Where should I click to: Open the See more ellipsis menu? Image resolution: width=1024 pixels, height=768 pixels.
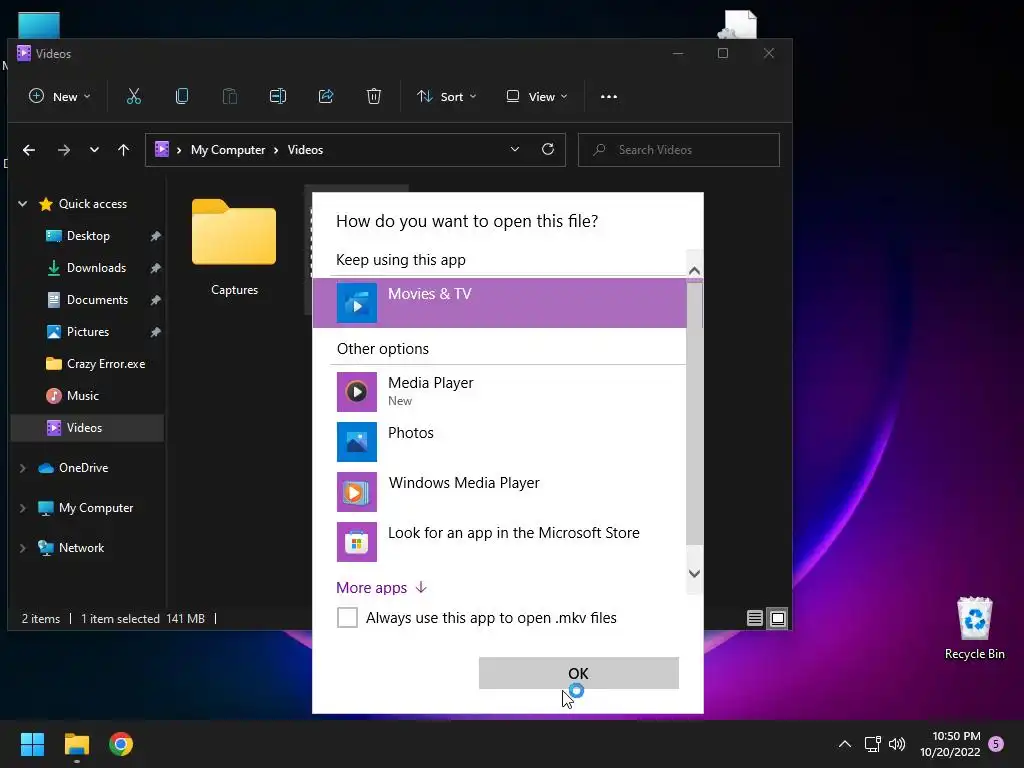click(609, 97)
